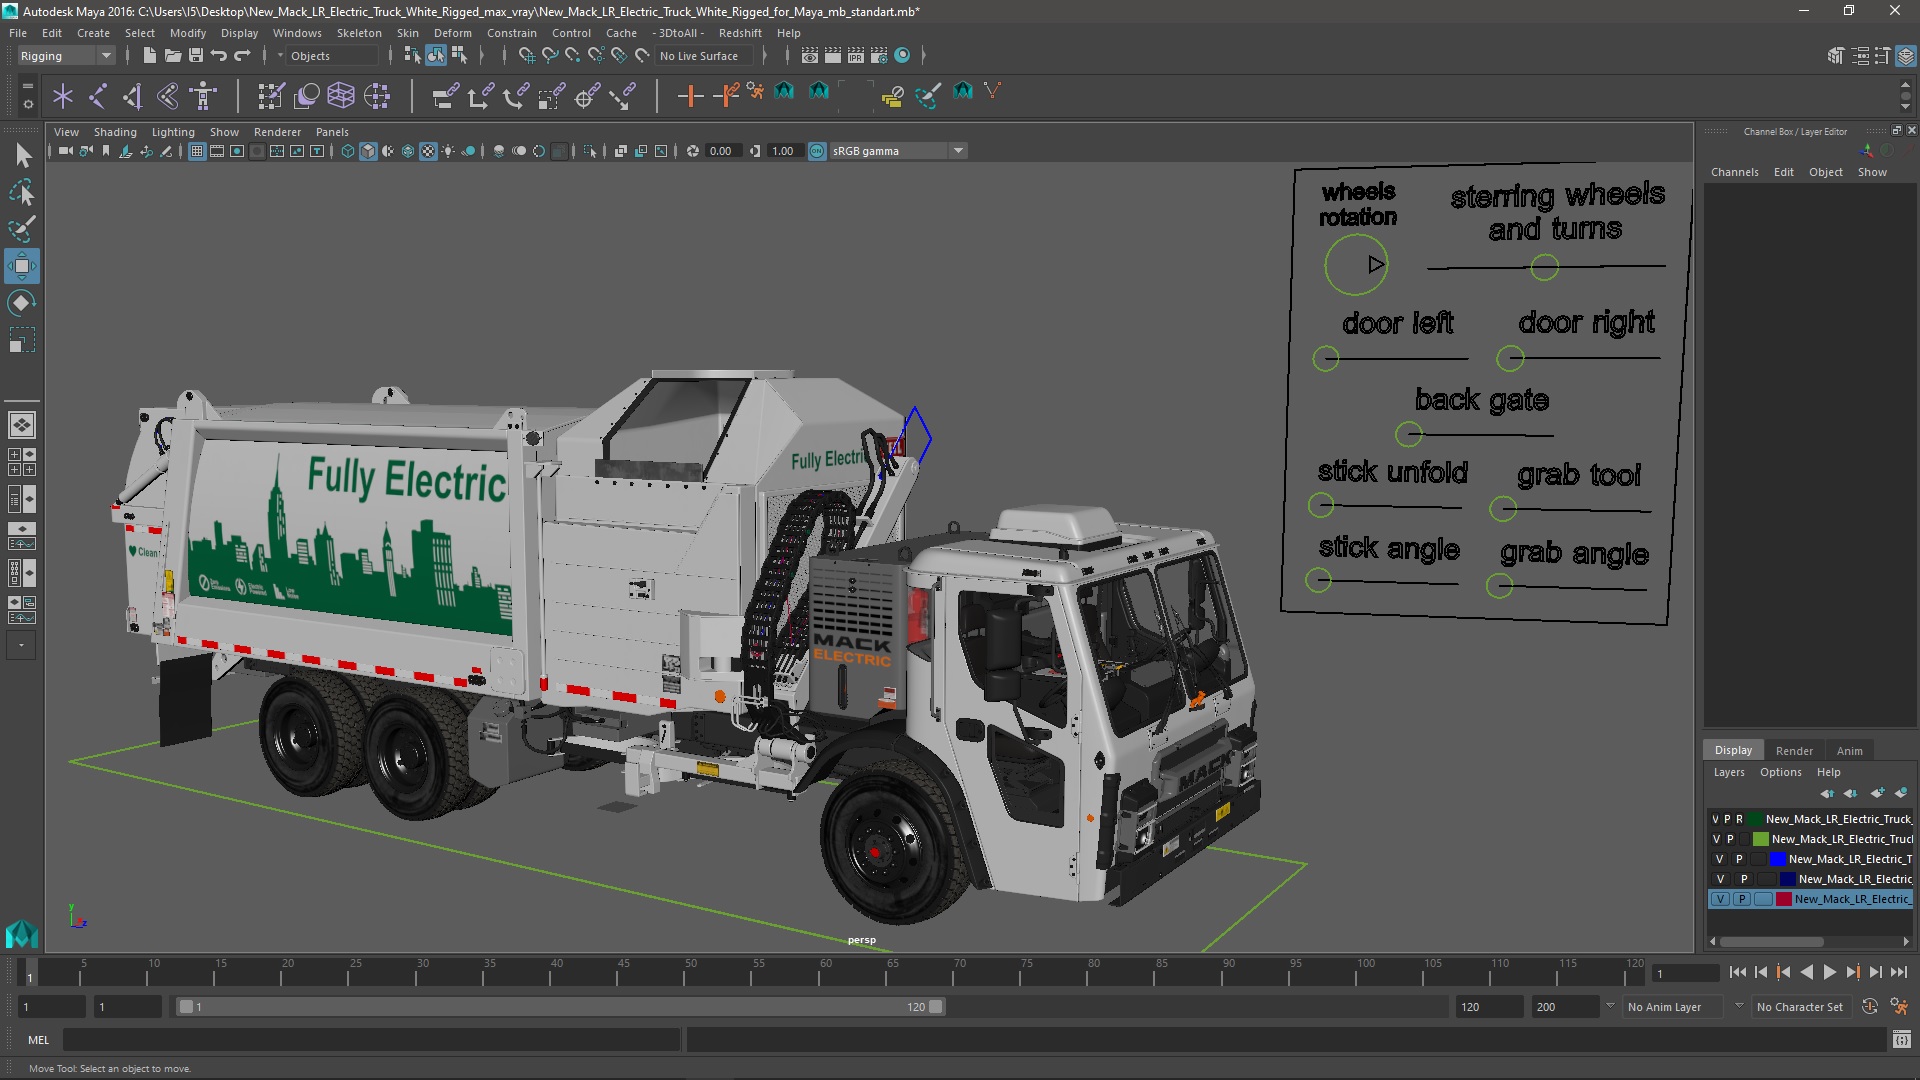Click No Live Surface field

coord(705,56)
